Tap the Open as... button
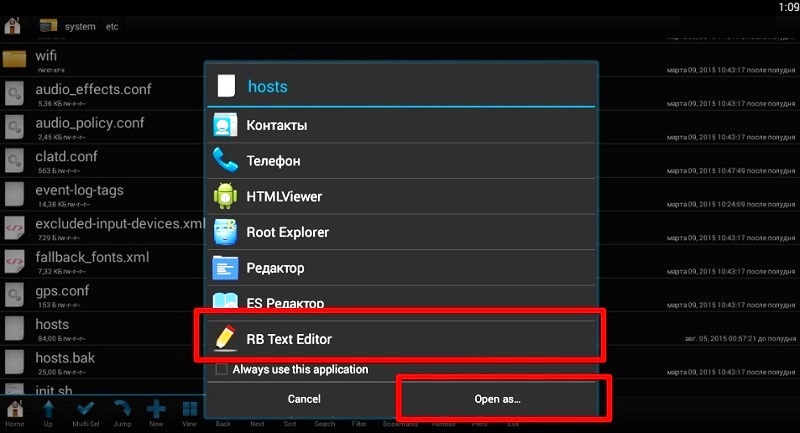 [497, 399]
